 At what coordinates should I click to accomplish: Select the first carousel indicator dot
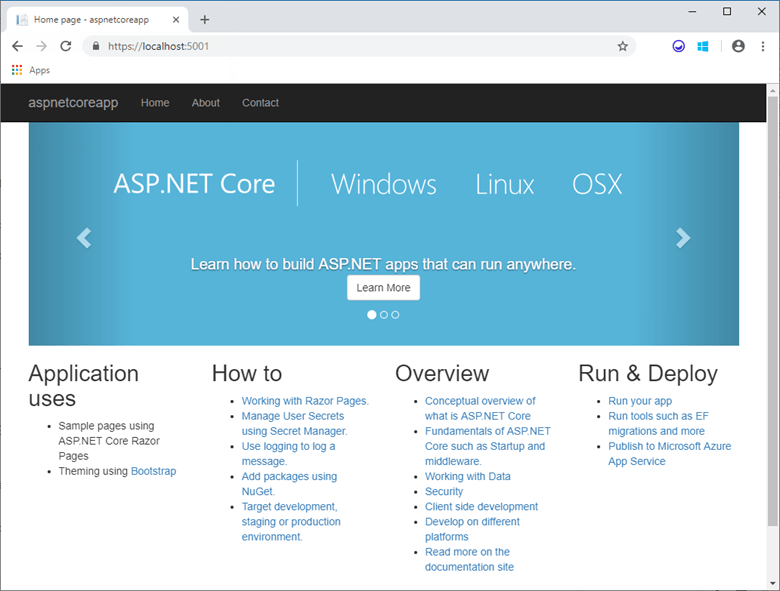click(x=372, y=314)
